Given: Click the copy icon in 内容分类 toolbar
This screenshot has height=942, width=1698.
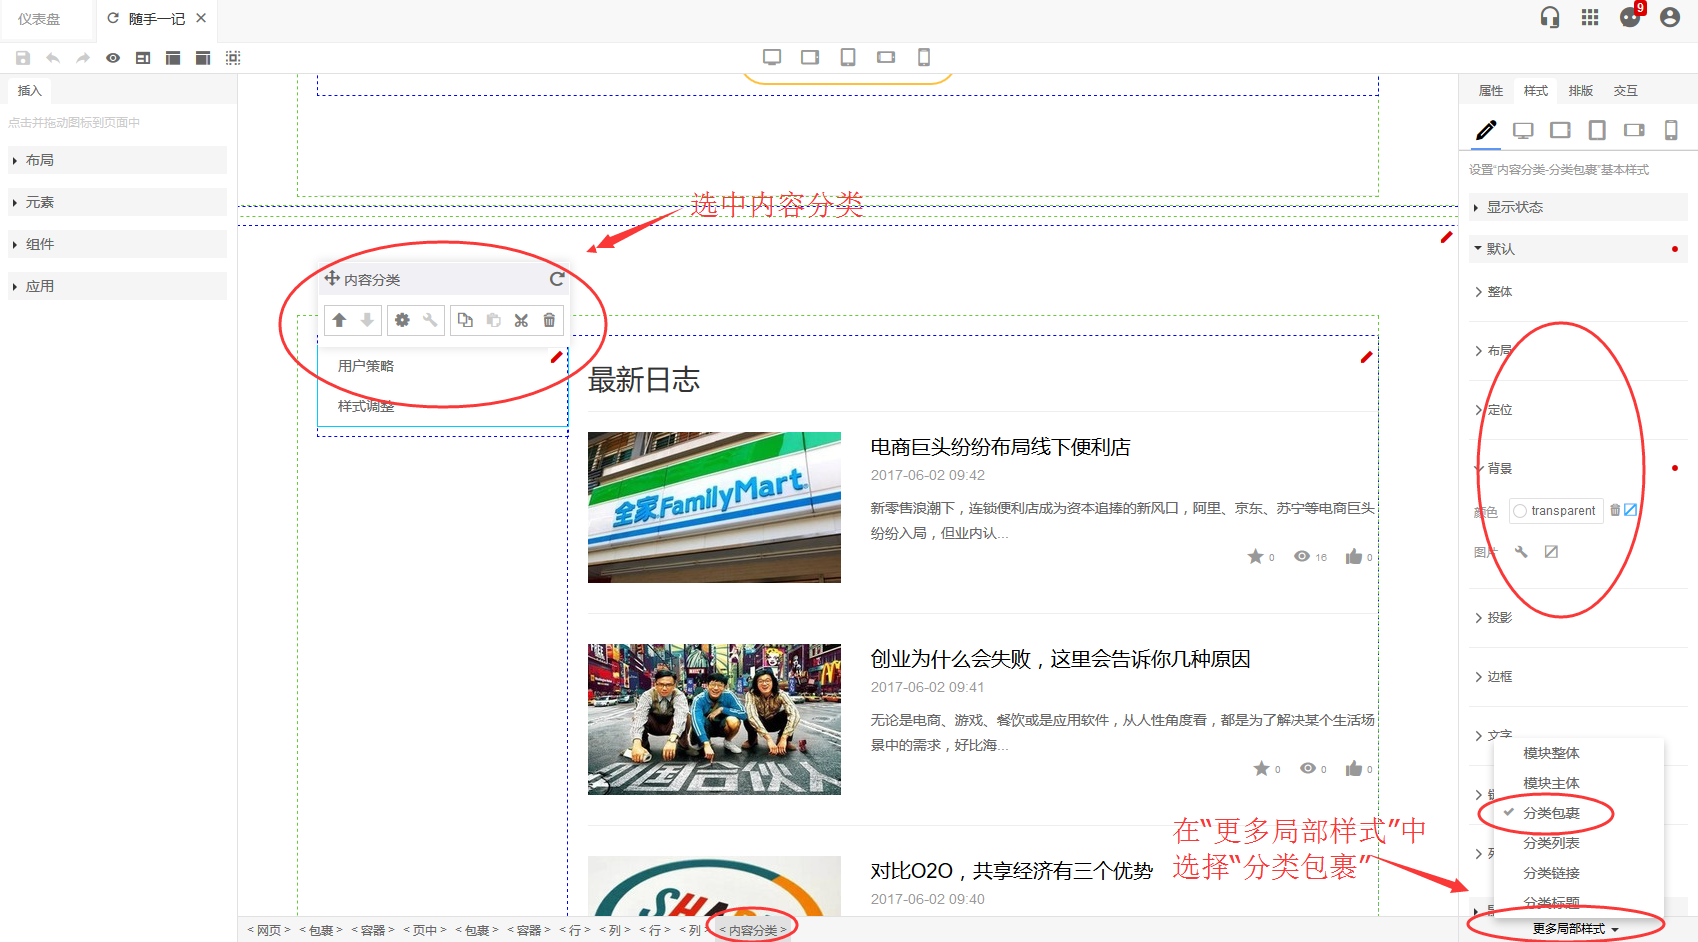Looking at the screenshot, I should (465, 320).
